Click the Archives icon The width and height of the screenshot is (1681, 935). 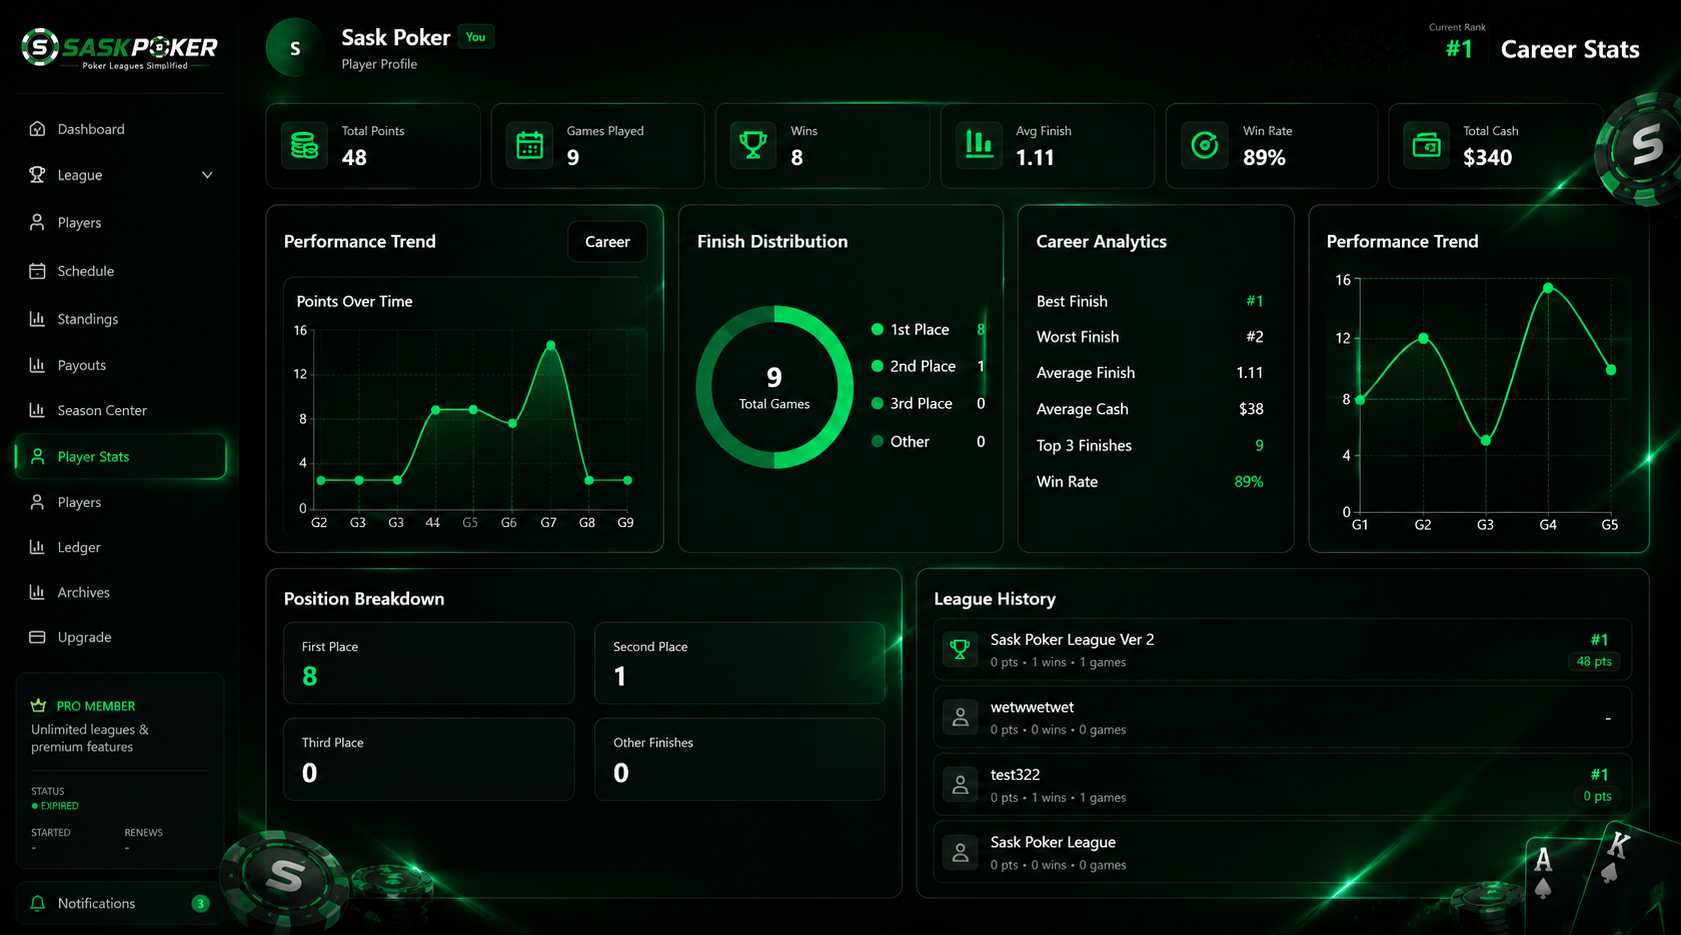coord(37,592)
